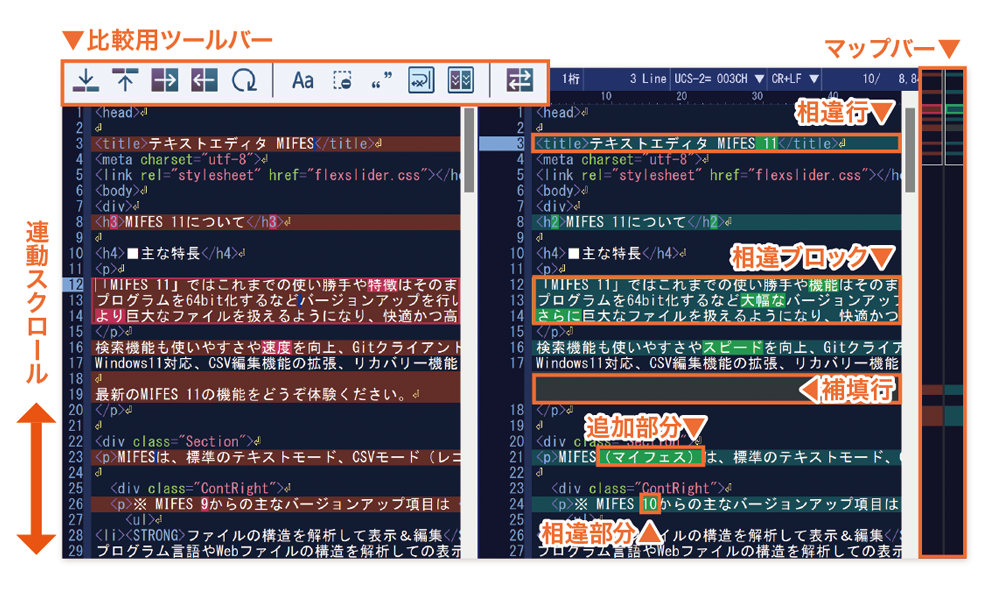Click line number 12 in left pane
The width and height of the screenshot is (1000, 600).
[76, 285]
